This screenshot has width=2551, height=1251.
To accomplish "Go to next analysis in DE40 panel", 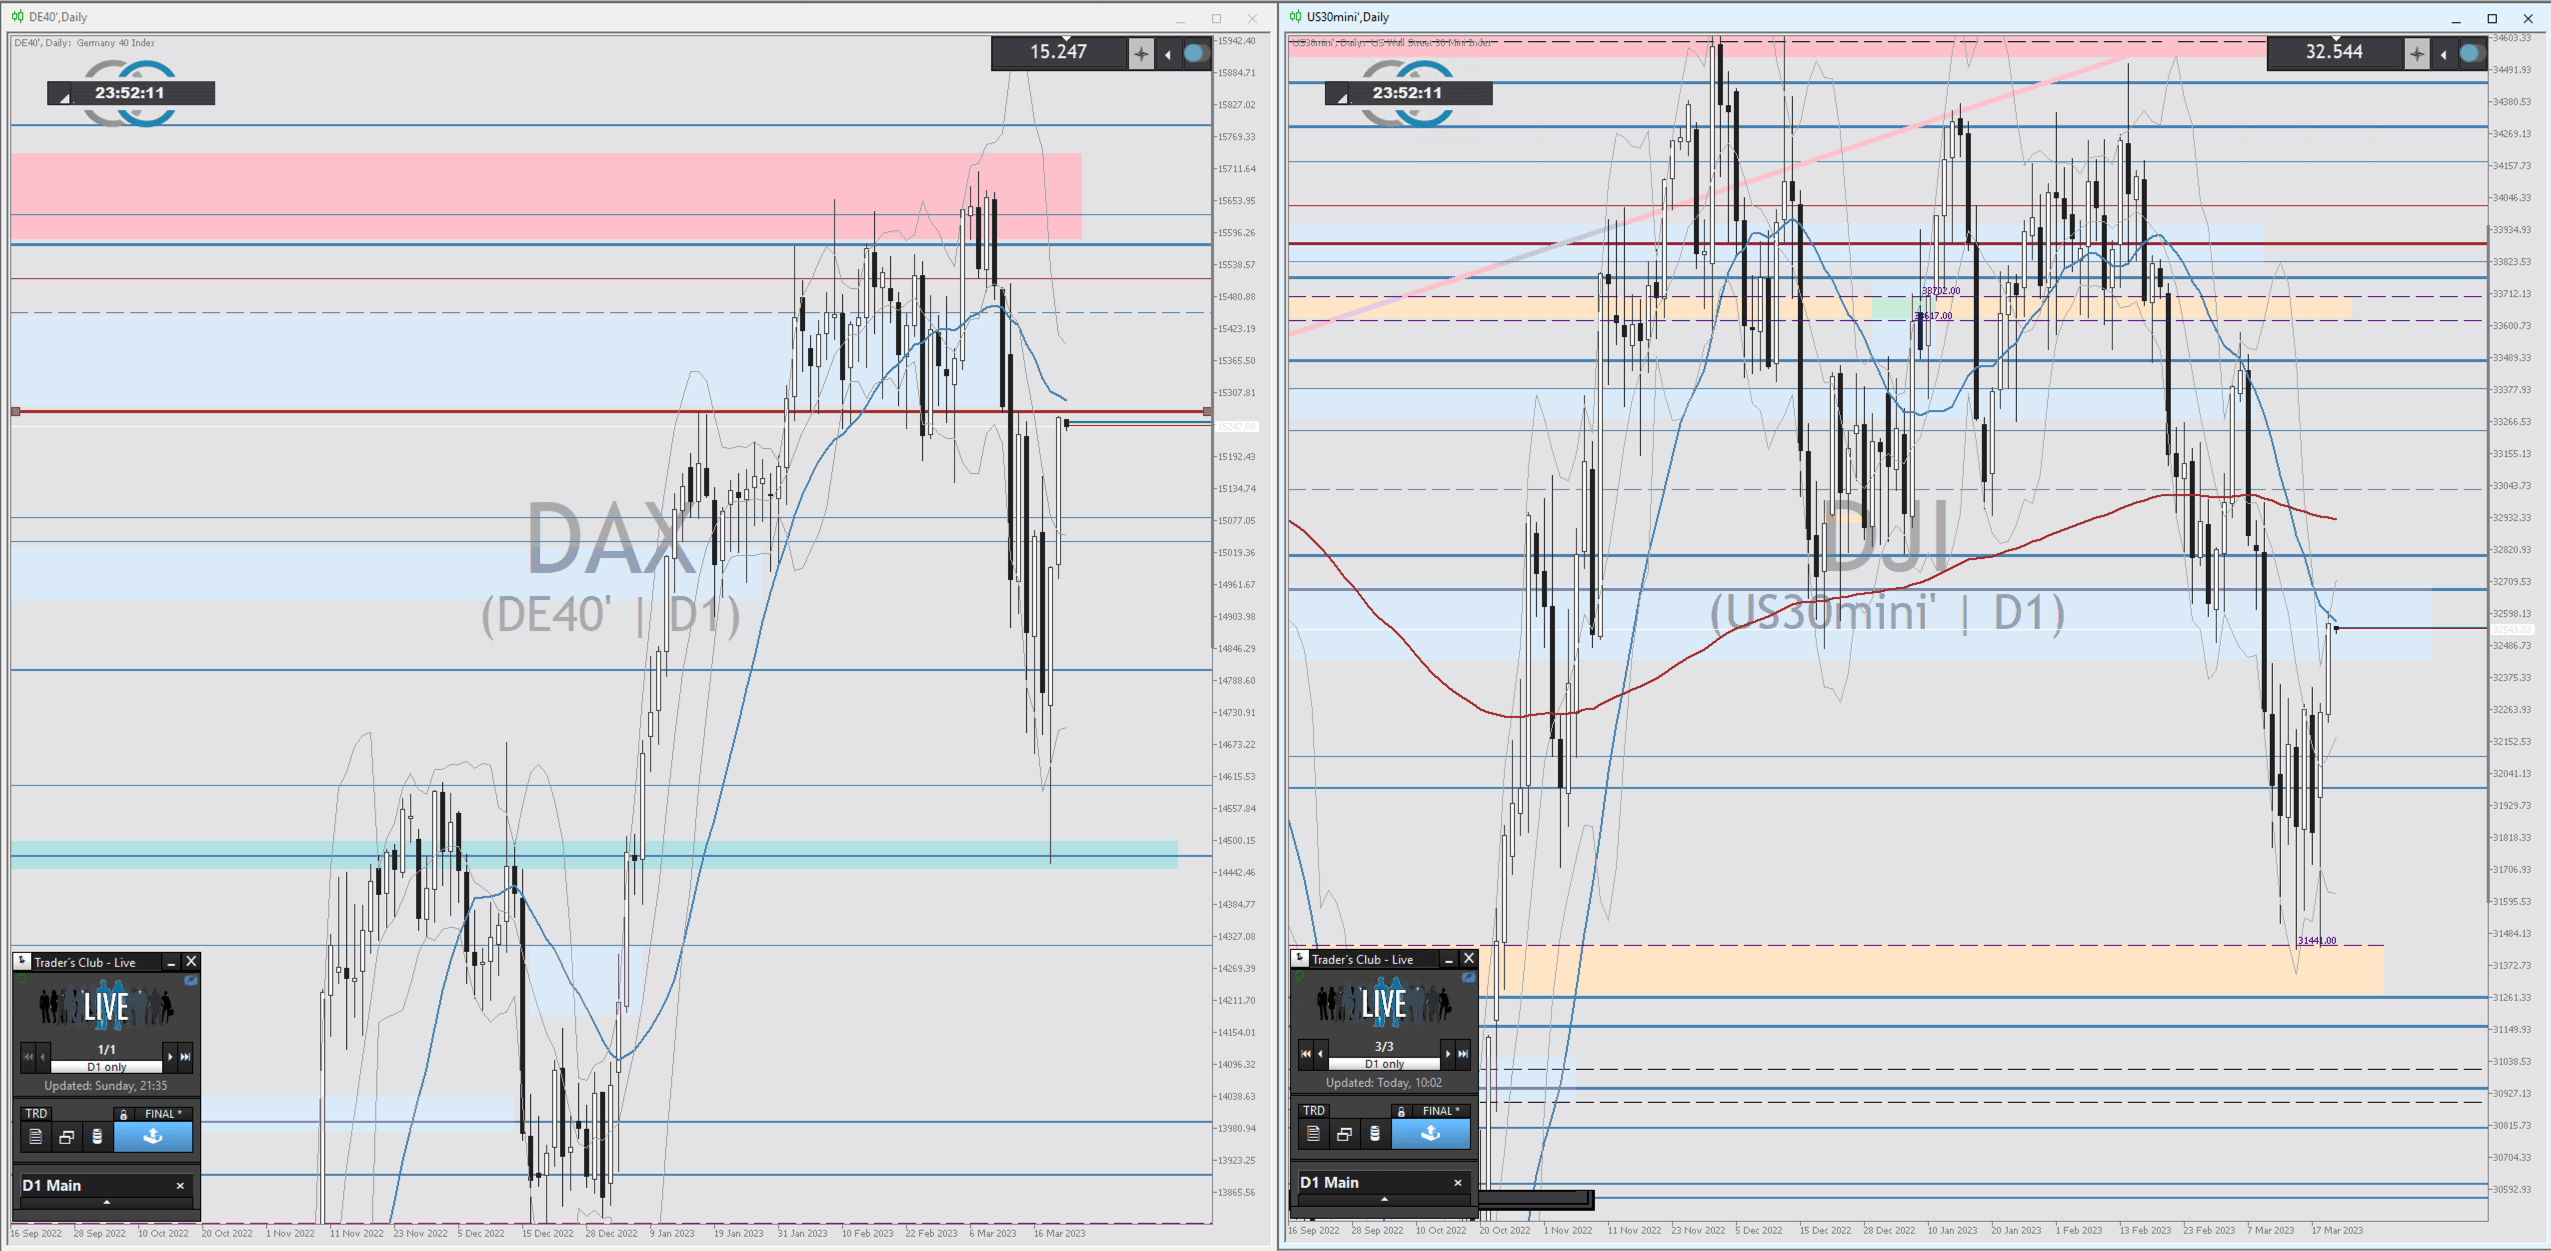I will [x=170, y=1057].
